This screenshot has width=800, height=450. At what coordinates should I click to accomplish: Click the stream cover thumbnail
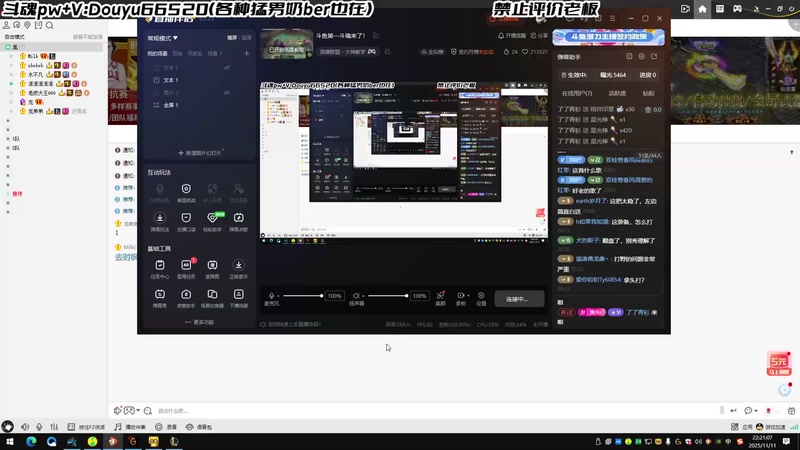click(286, 44)
